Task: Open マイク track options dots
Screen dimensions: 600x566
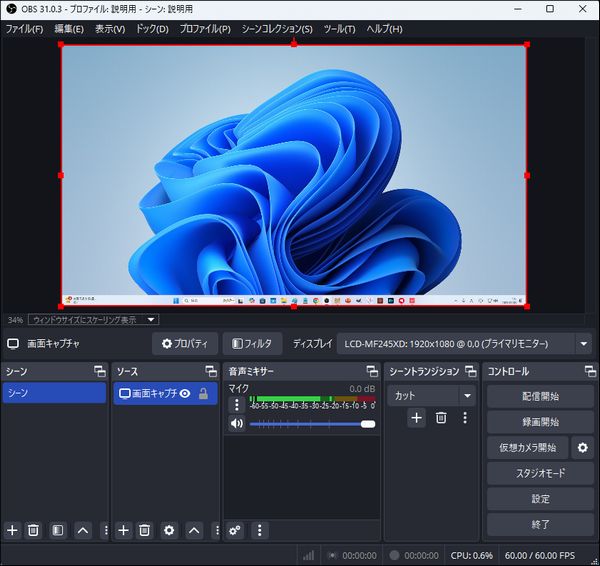Action: tap(236, 404)
